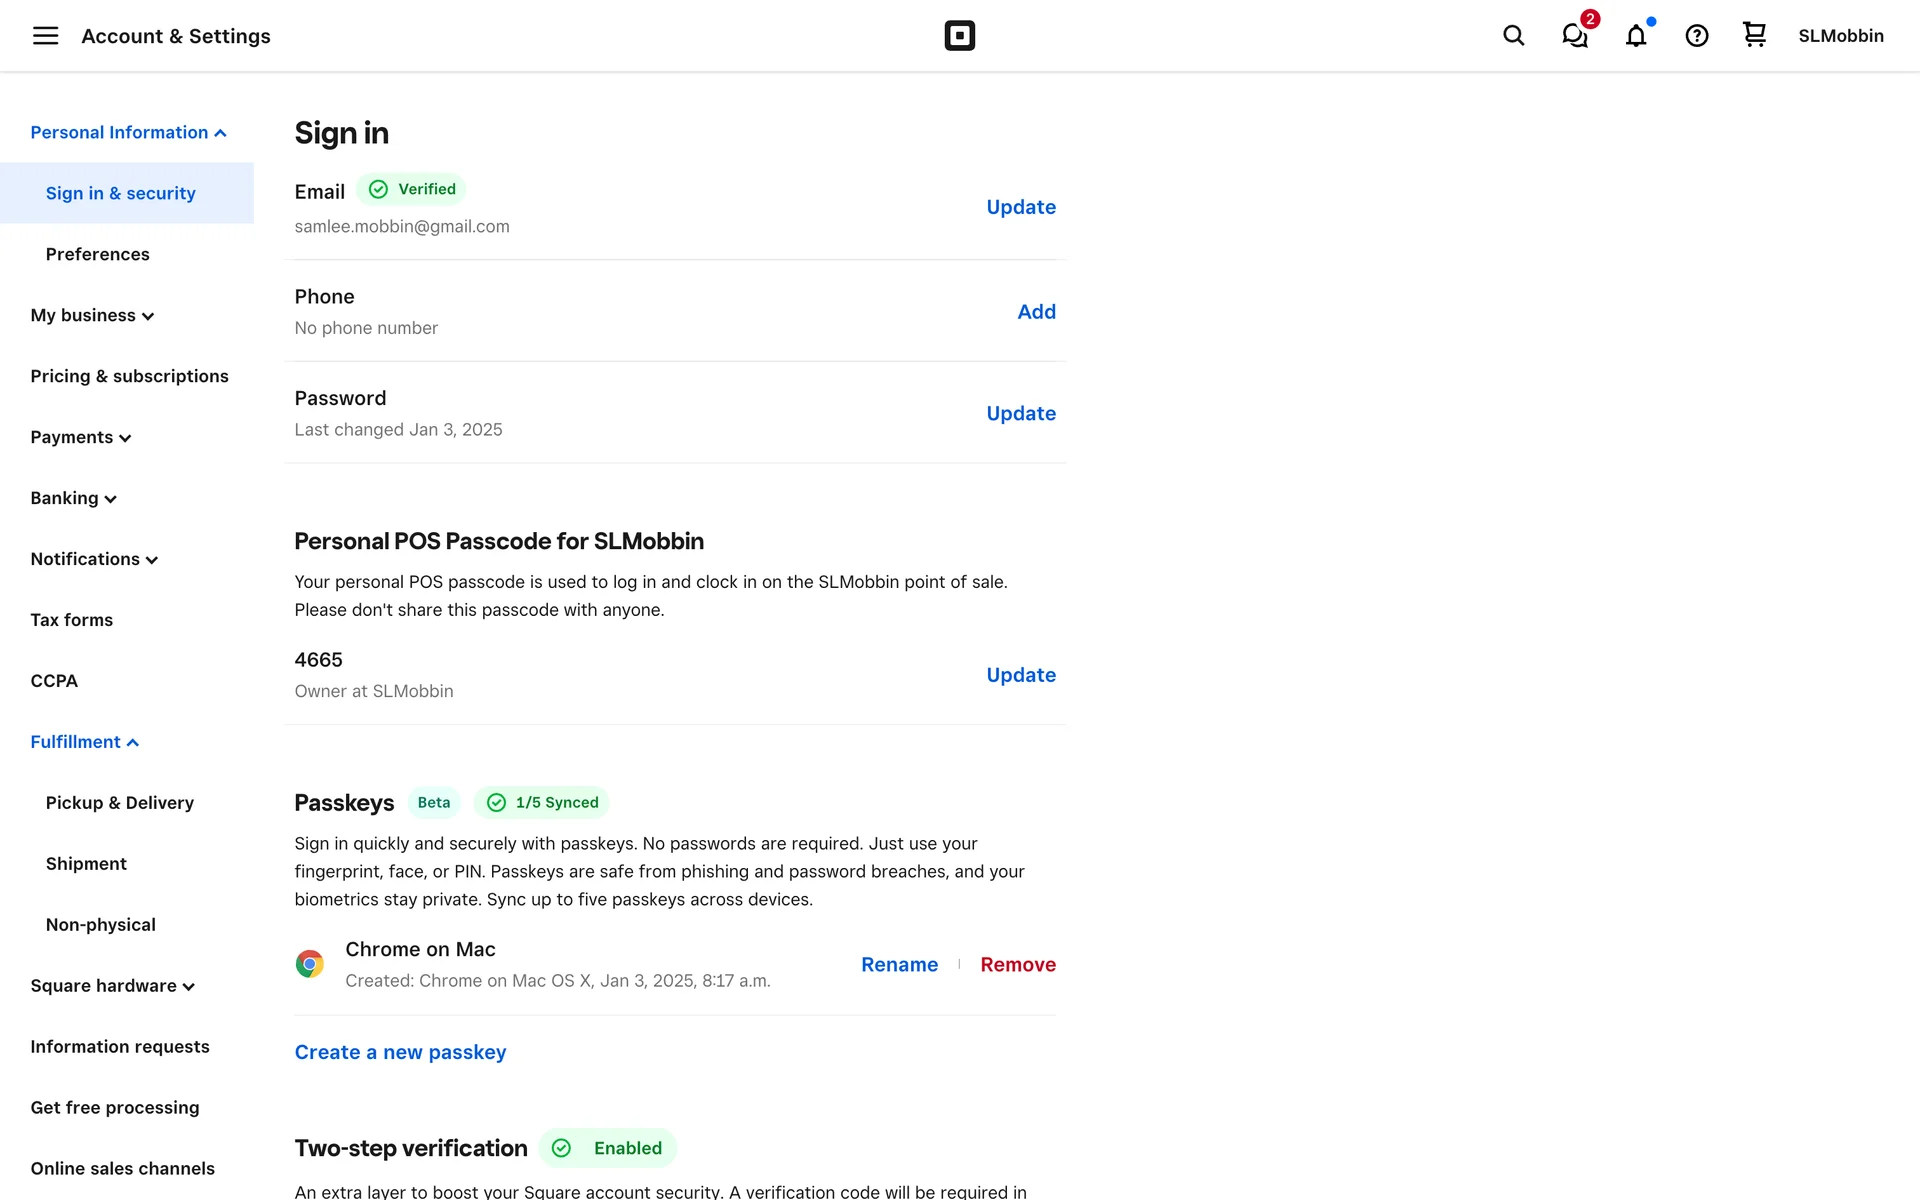Open the shopping cart icon

click(1754, 35)
